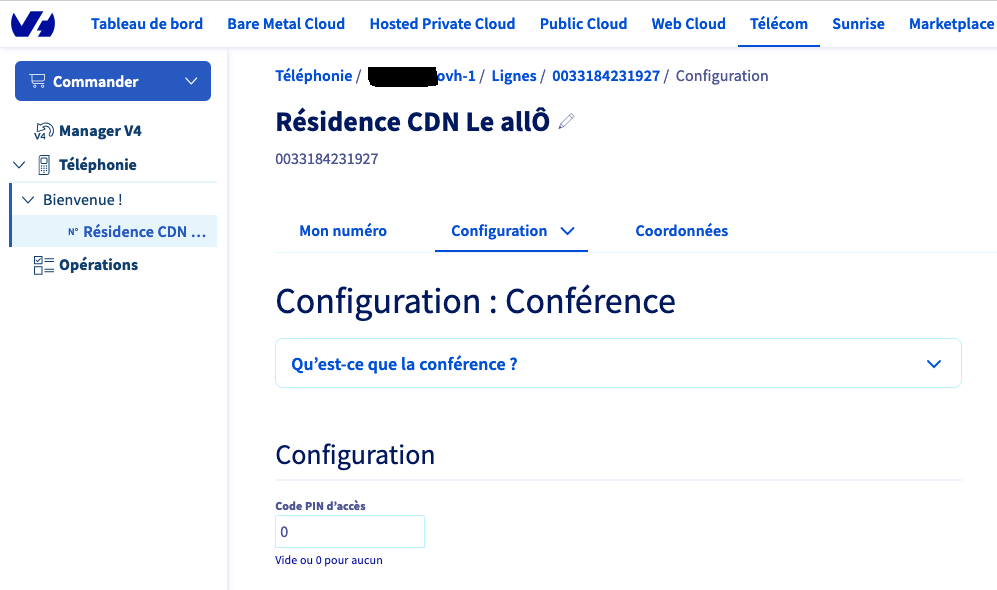Screen dimensions: 997x590
Task: Expand 'Qu'est-ce que la conférence ?' panel
Action: tap(618, 364)
